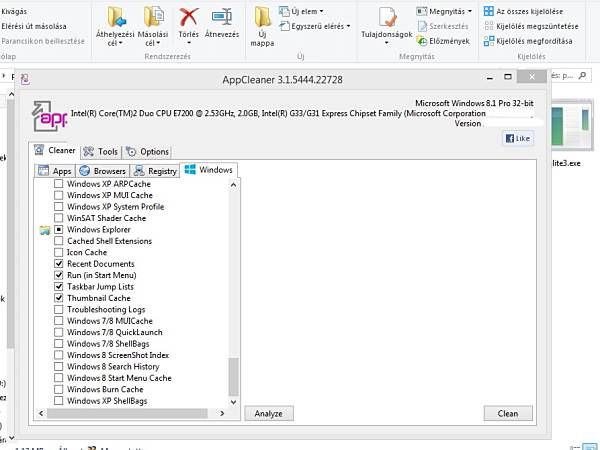Screen dimensions: 600x450
Task: Open Tulajdonságok properties icon
Action: (x=387, y=17)
